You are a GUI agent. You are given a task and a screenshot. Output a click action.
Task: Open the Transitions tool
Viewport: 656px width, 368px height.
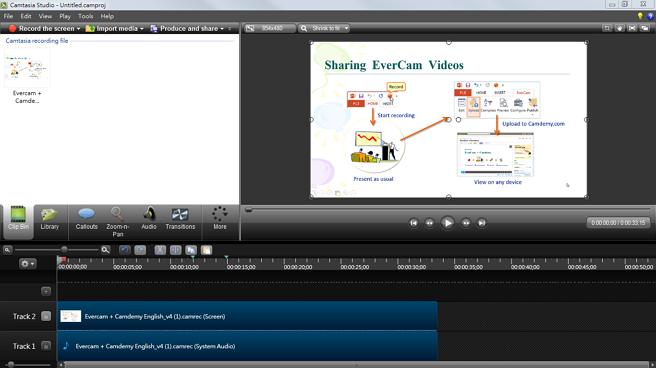[x=180, y=219]
